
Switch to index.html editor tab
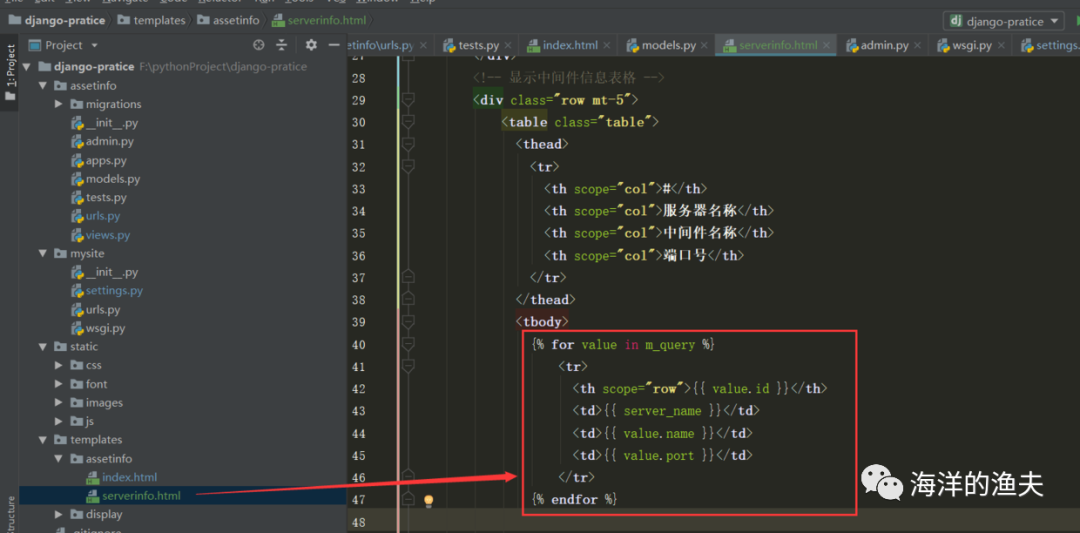click(x=562, y=45)
